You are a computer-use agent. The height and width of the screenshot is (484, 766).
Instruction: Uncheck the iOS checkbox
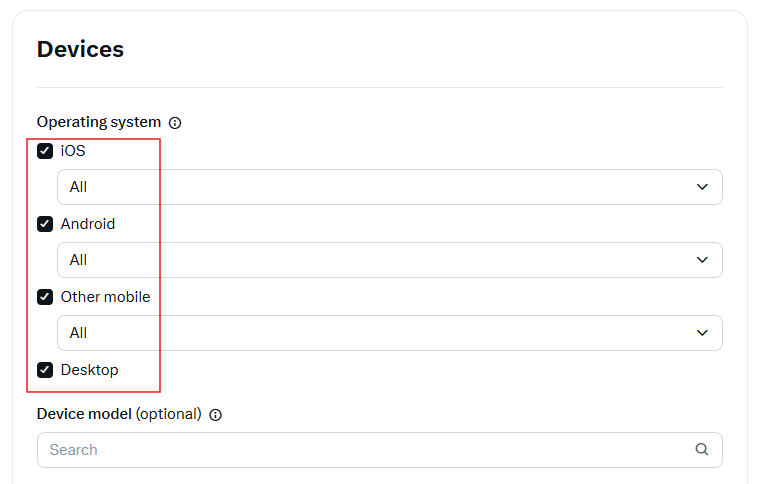[x=45, y=151]
